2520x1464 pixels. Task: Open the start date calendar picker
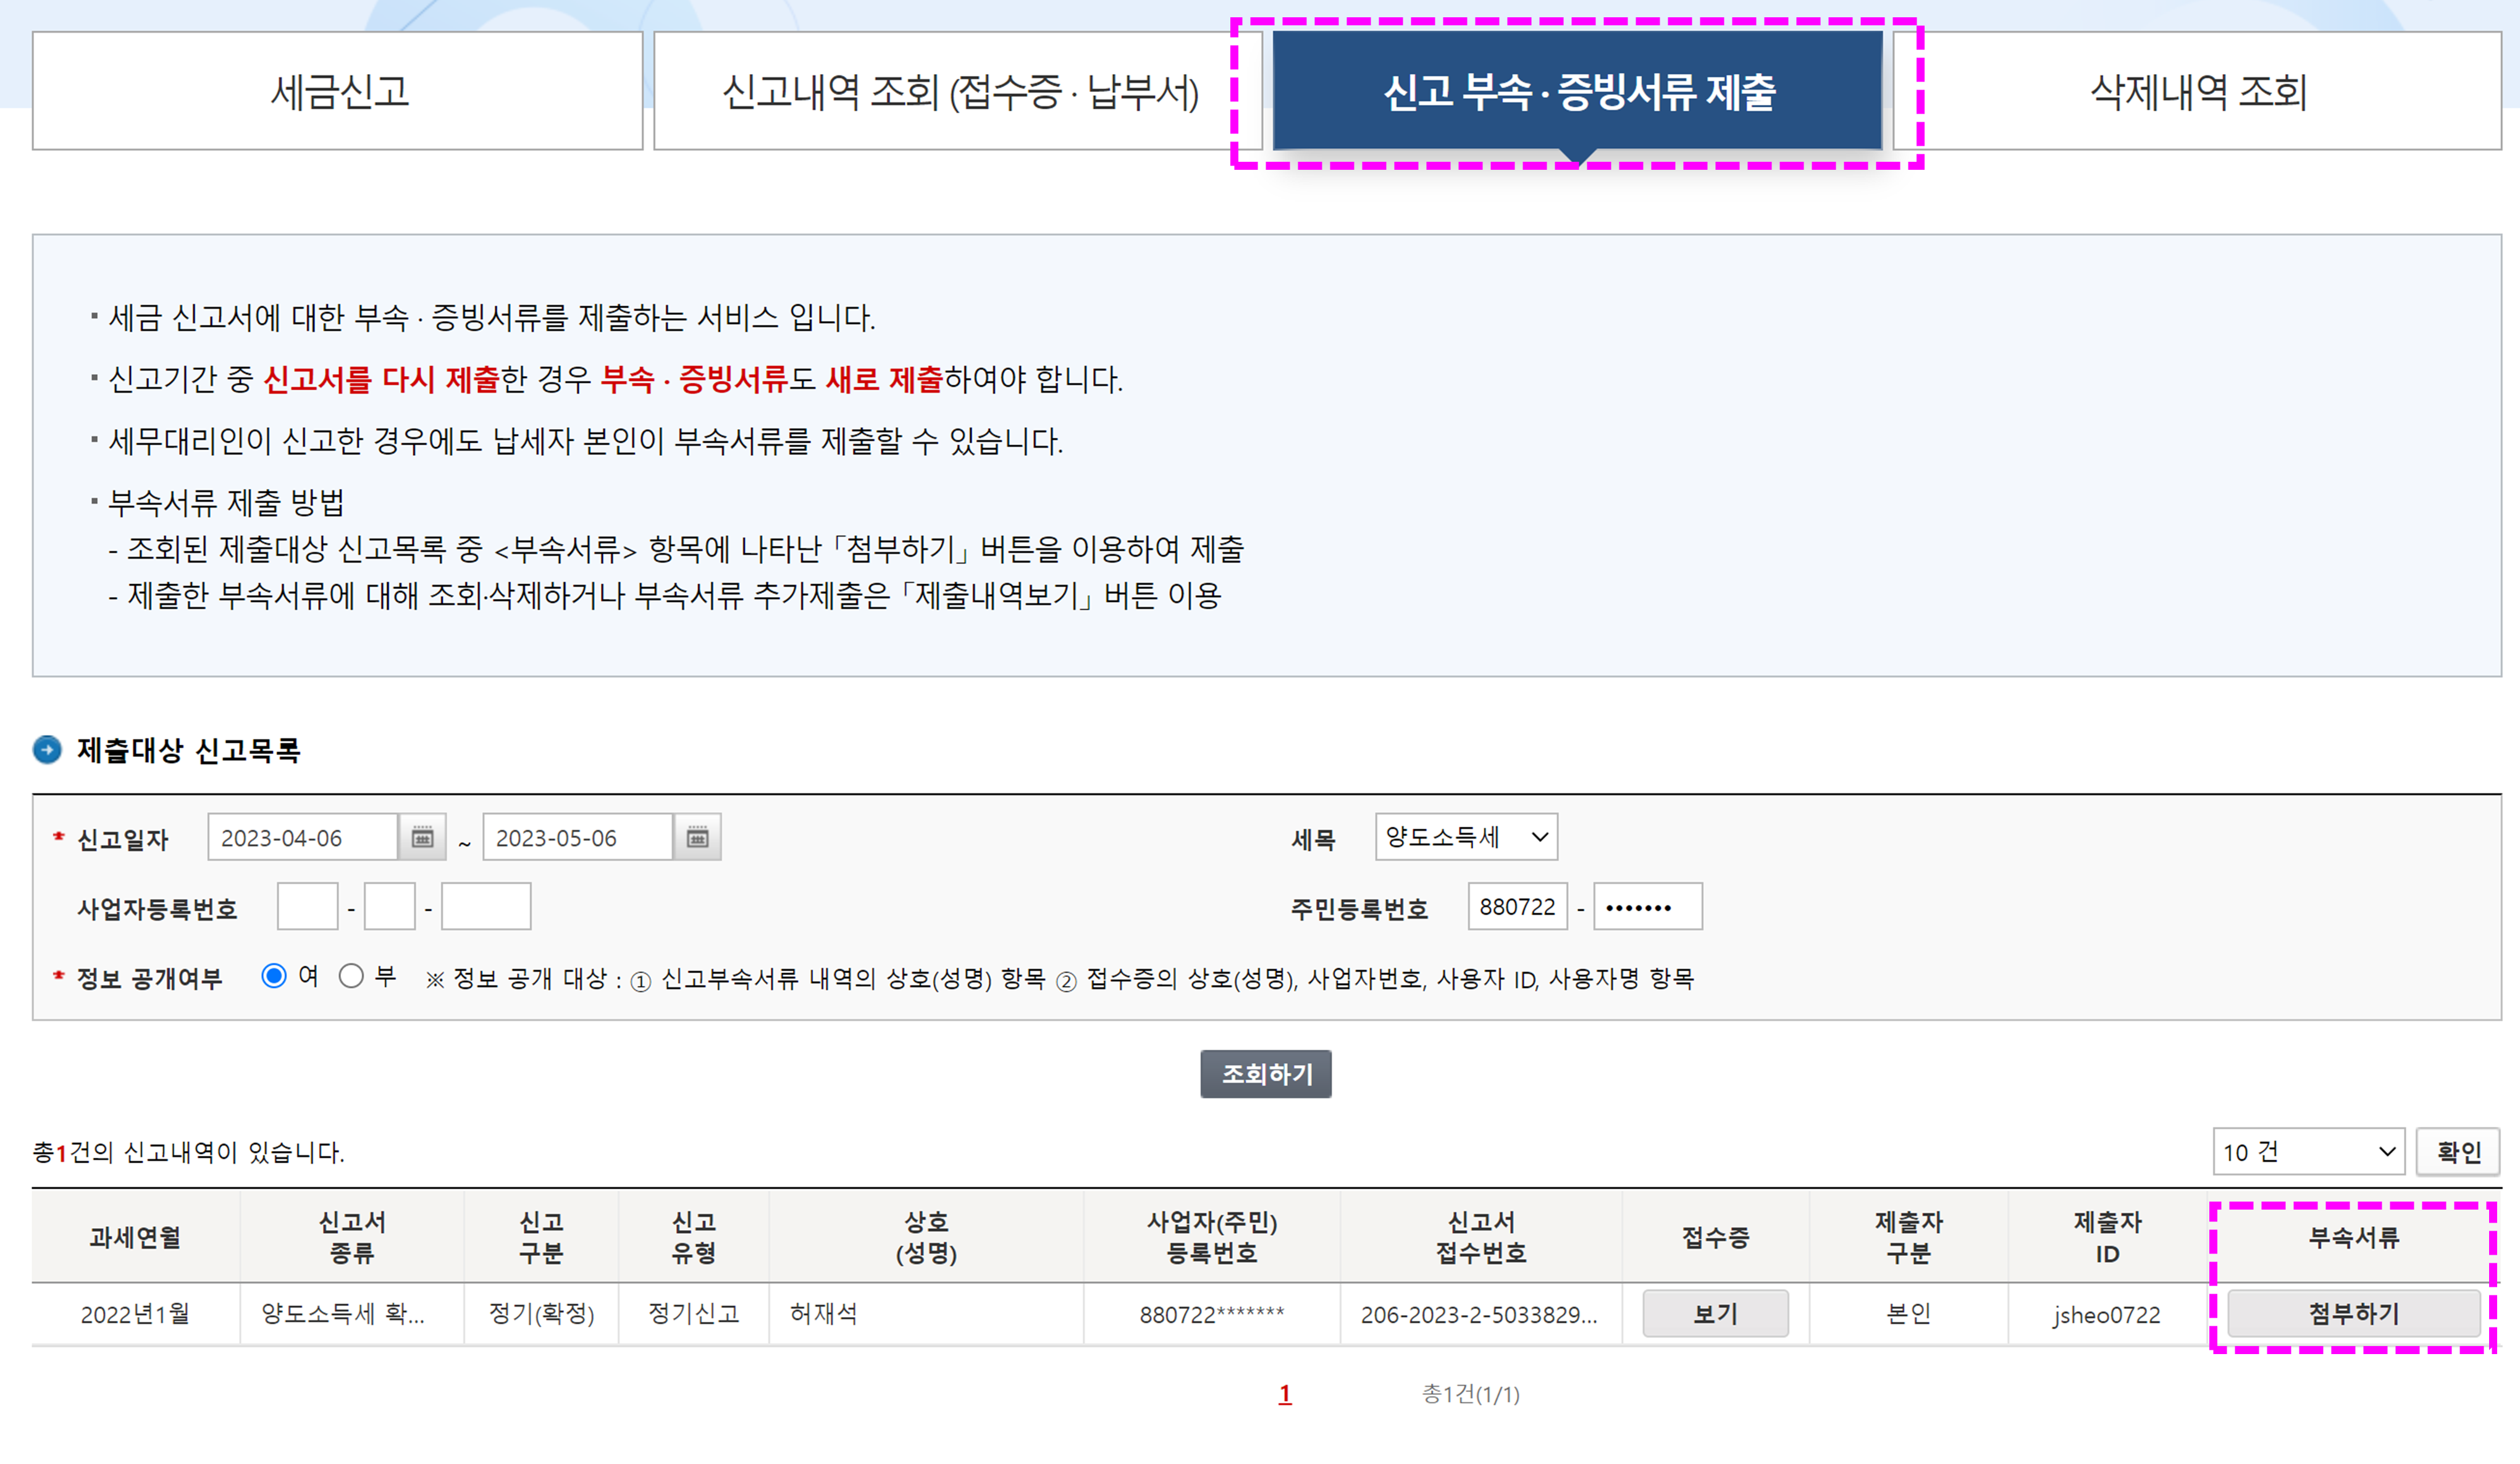coord(422,837)
